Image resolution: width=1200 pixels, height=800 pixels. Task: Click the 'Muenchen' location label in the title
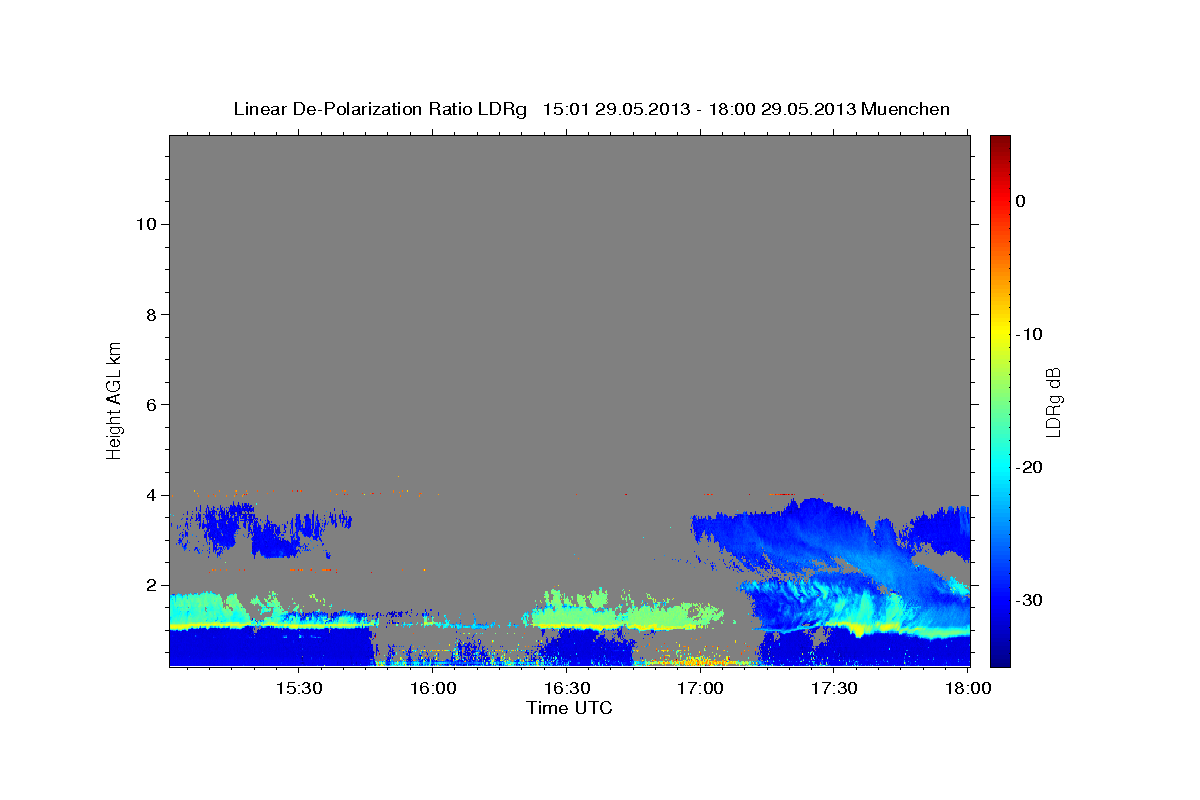coord(906,109)
